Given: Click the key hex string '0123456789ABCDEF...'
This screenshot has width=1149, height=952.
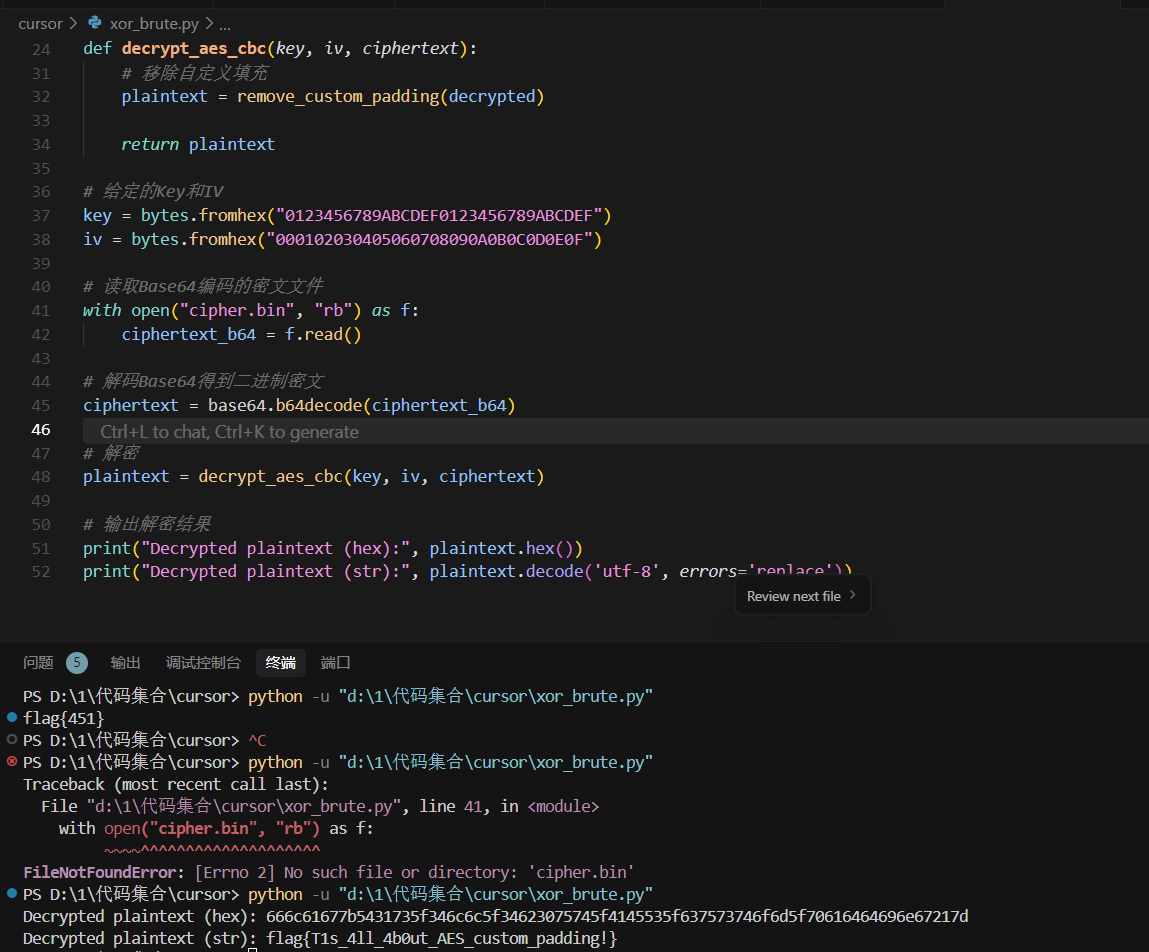Looking at the screenshot, I should point(438,215).
